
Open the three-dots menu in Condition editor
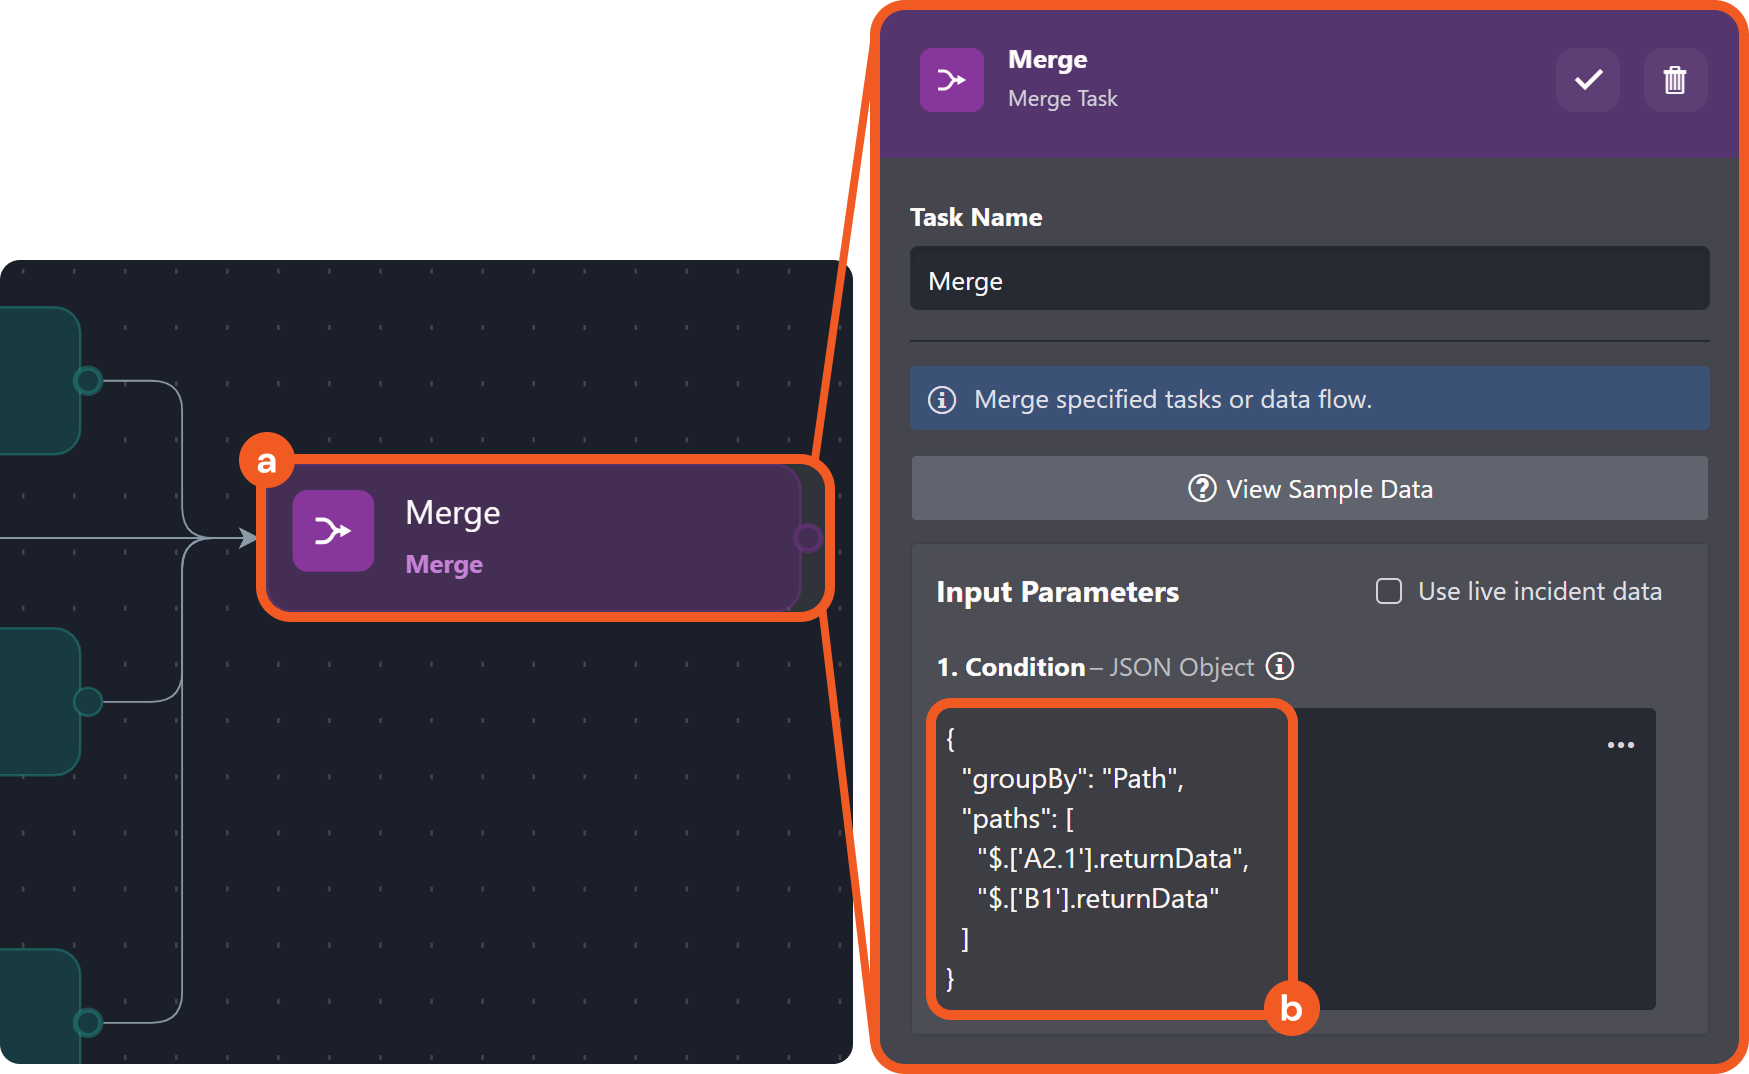(x=1621, y=745)
